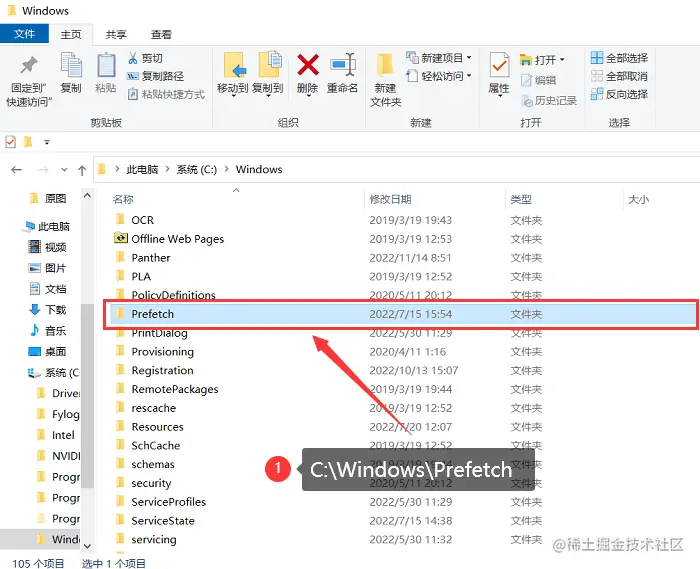Screen dimensions: 700x569
Task: Click quick access toolbar new folder icon
Action: click(x=28, y=142)
